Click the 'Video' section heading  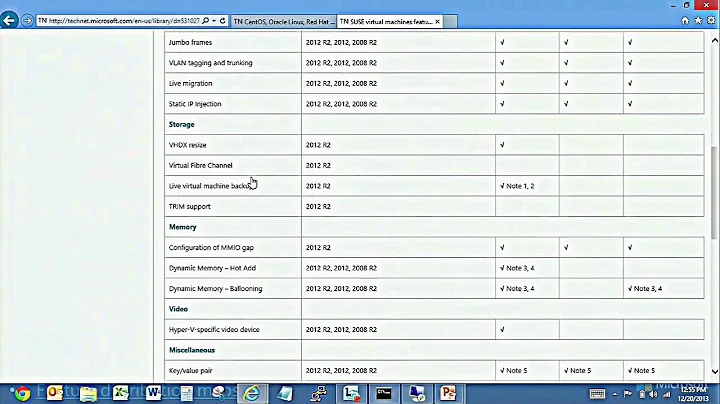pyautogui.click(x=178, y=309)
